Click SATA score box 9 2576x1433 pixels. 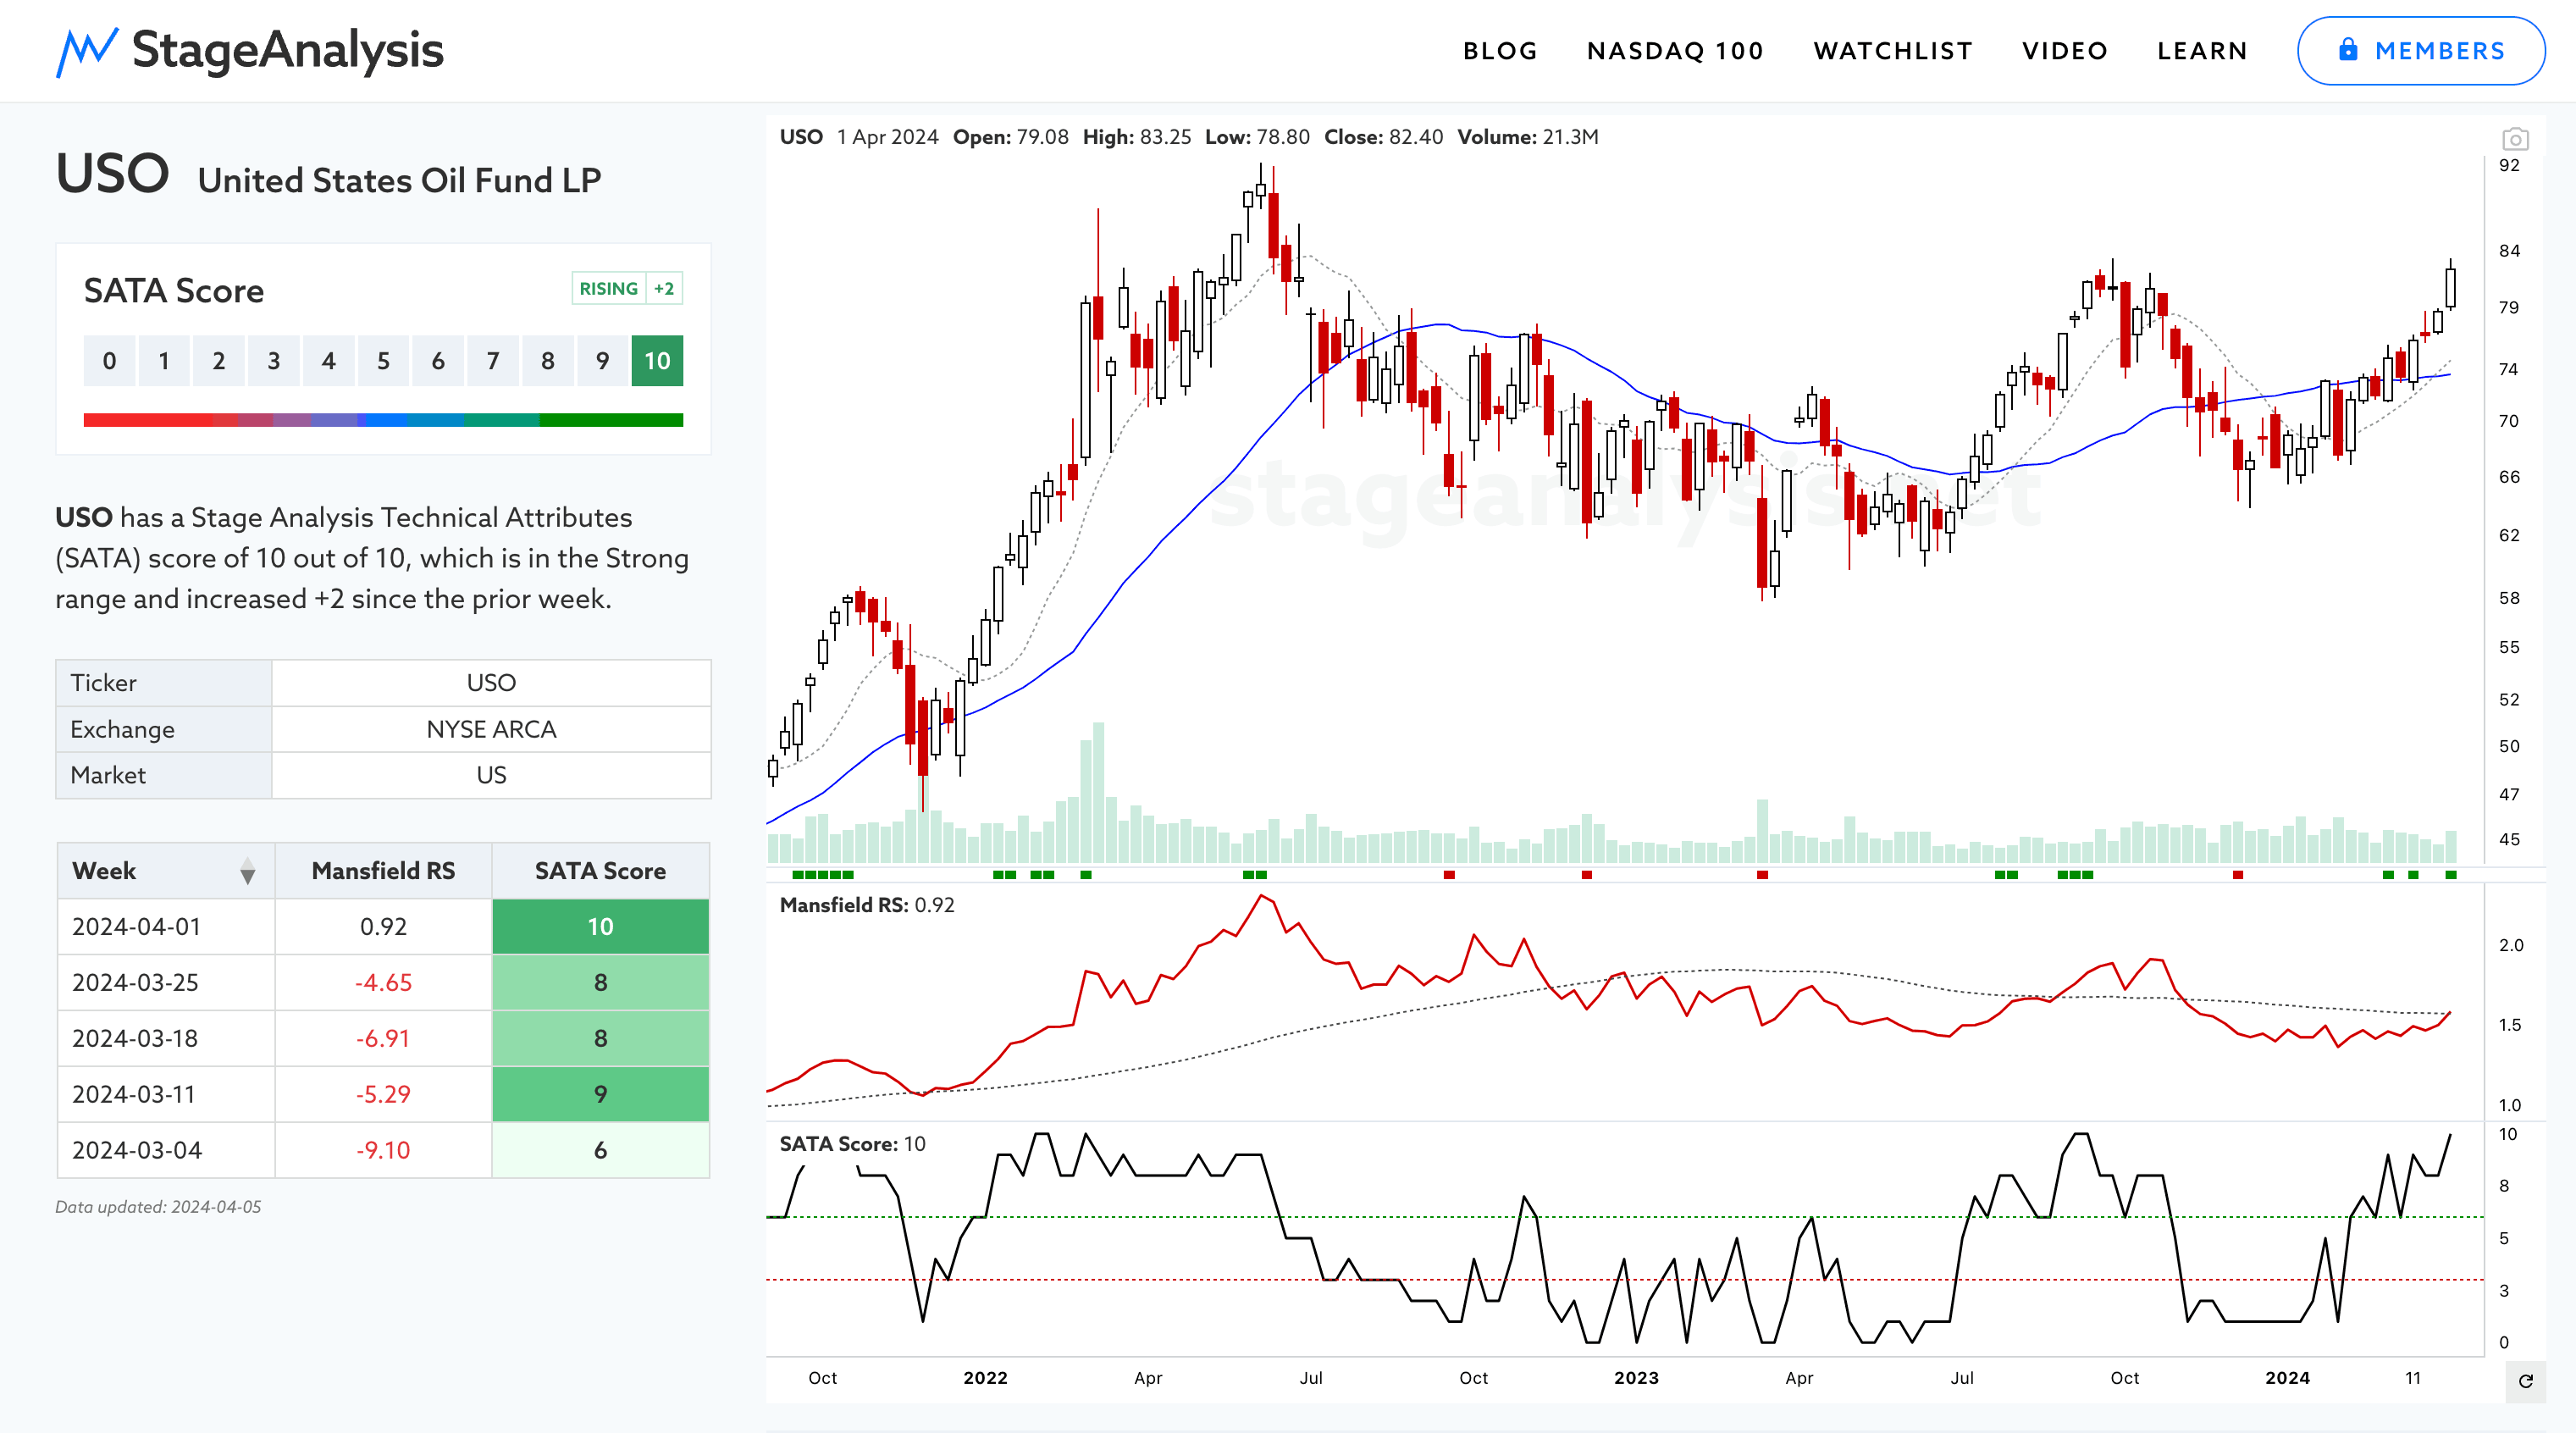(x=602, y=361)
